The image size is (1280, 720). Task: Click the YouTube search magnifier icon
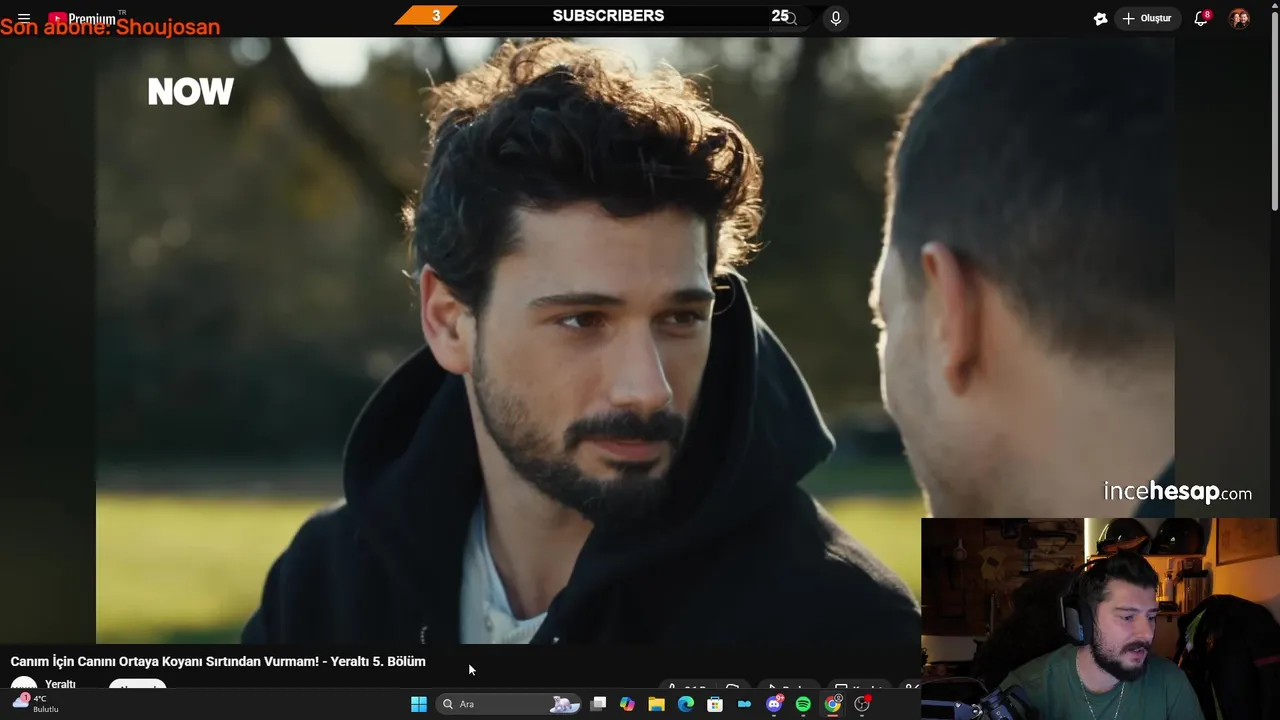790,18
